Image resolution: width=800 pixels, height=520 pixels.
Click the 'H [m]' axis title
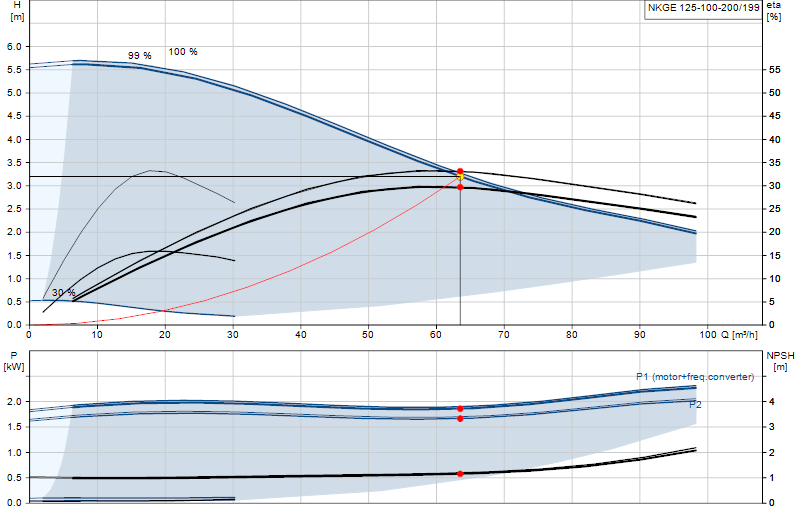(17, 11)
